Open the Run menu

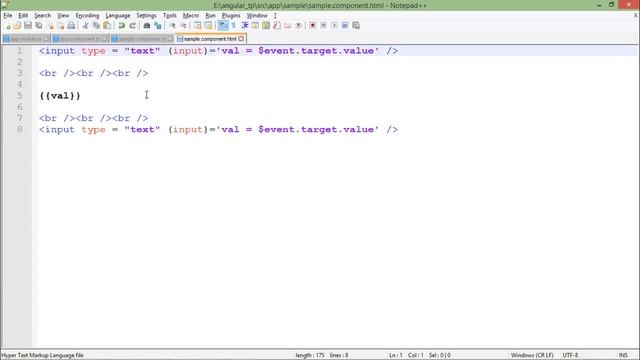pyautogui.click(x=210, y=16)
